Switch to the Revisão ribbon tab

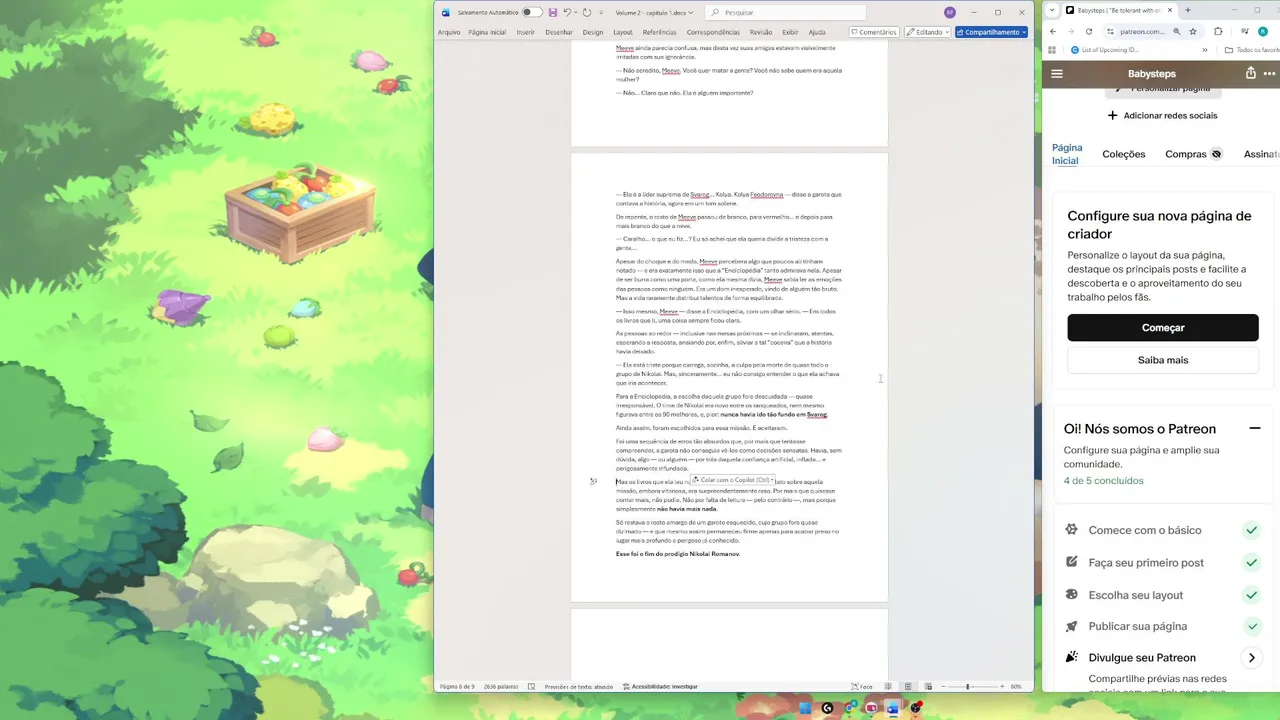tap(761, 32)
